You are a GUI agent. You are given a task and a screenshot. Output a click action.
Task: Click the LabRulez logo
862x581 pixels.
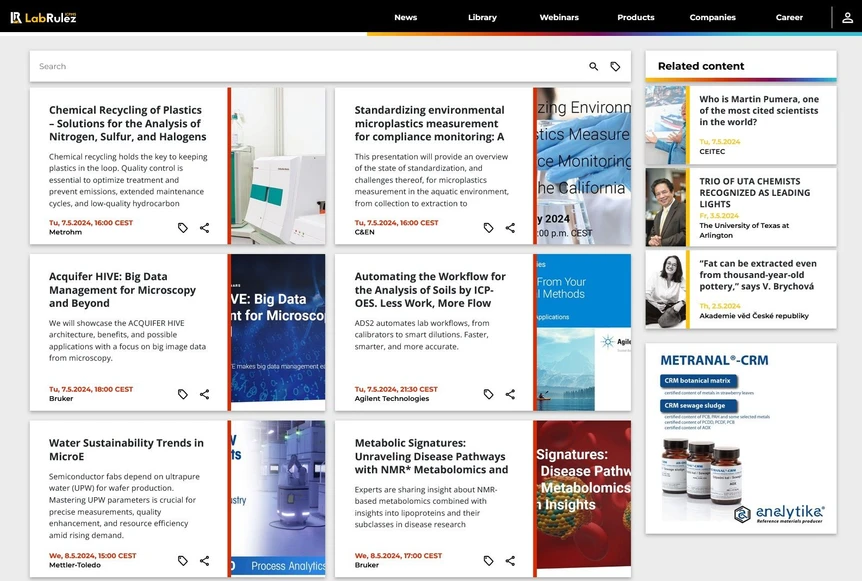tap(43, 17)
